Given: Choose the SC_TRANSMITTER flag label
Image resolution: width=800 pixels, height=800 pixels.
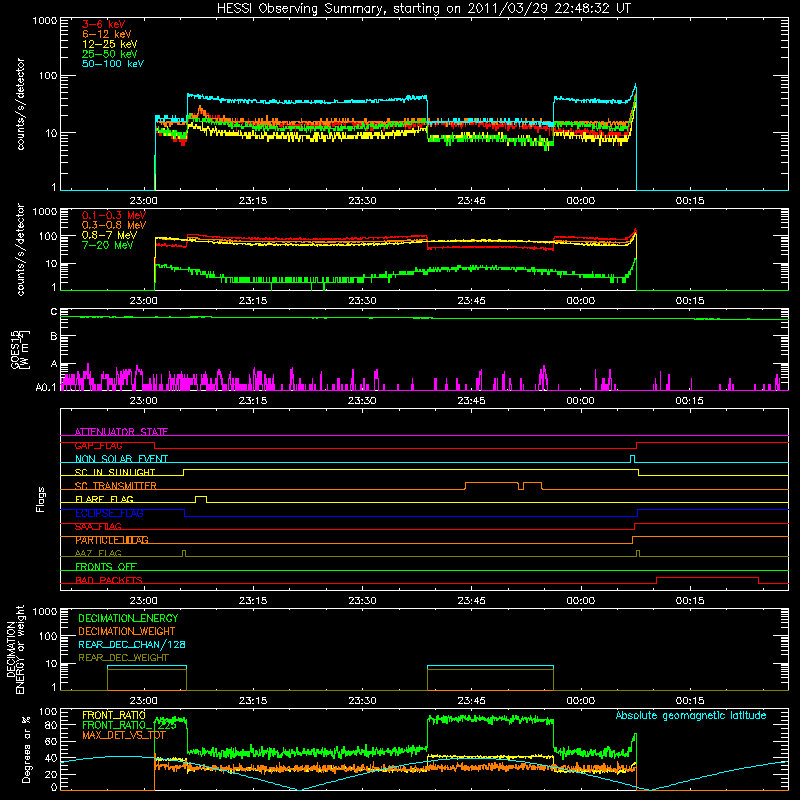Looking at the screenshot, I should 115,486.
